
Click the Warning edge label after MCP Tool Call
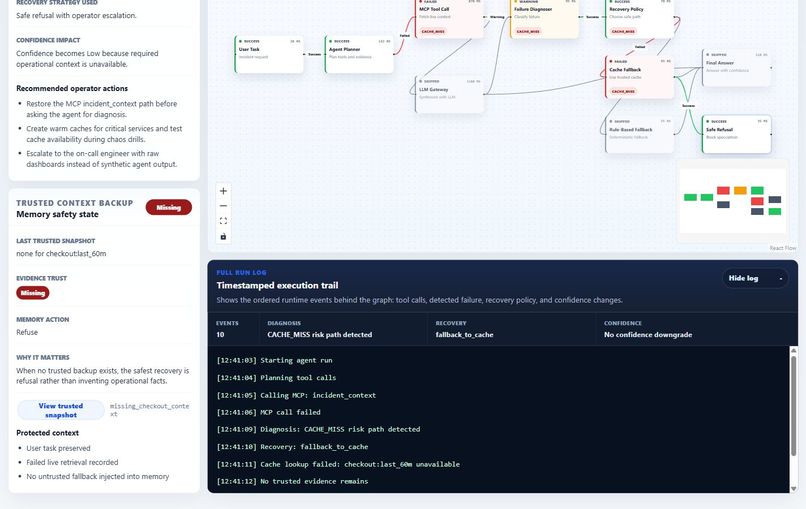pyautogui.click(x=497, y=17)
